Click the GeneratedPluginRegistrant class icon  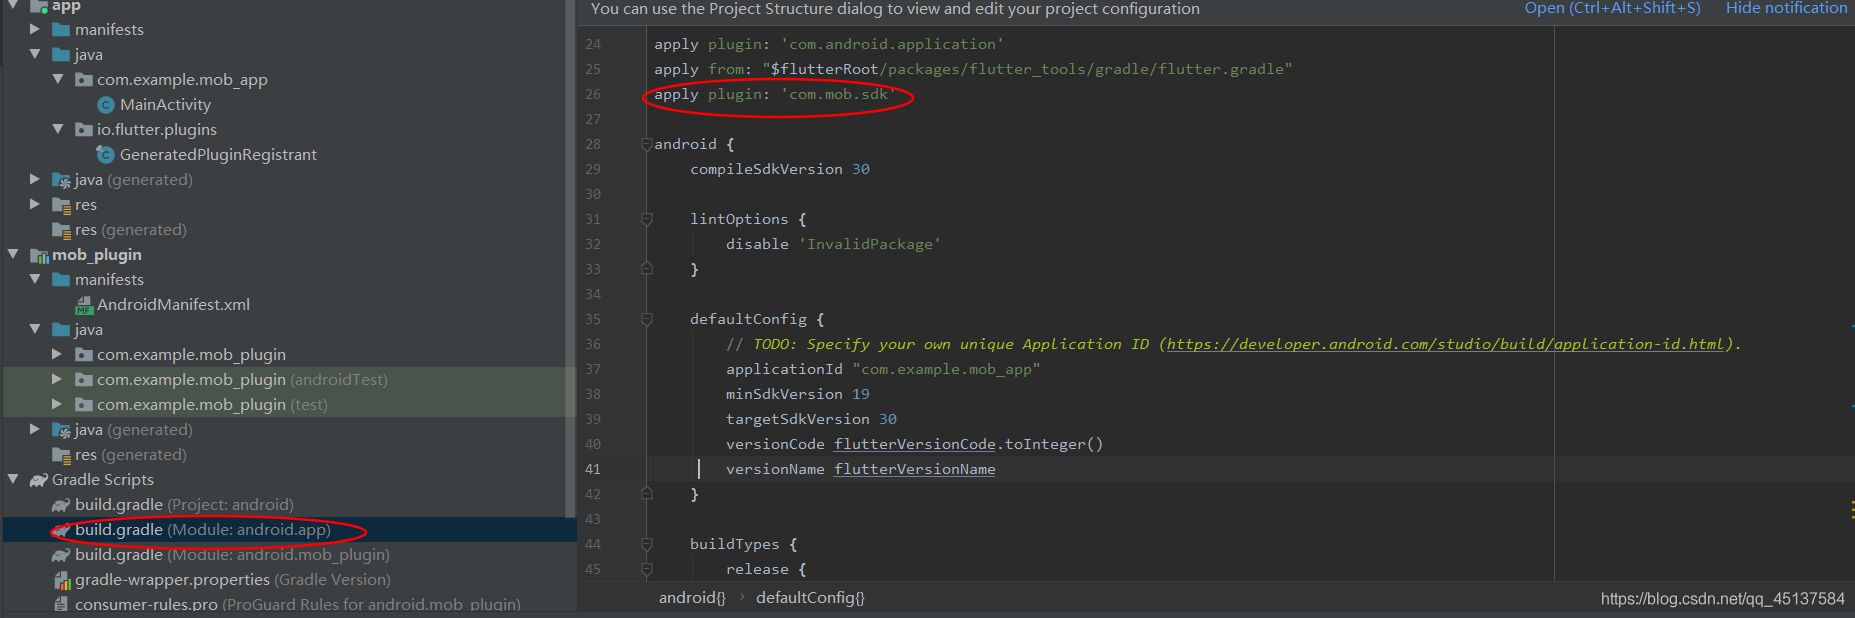pos(105,154)
